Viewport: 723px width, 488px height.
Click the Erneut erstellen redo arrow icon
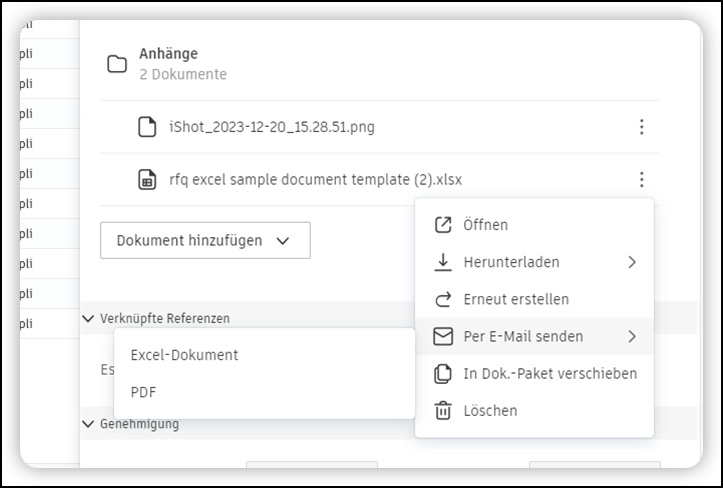tap(443, 299)
